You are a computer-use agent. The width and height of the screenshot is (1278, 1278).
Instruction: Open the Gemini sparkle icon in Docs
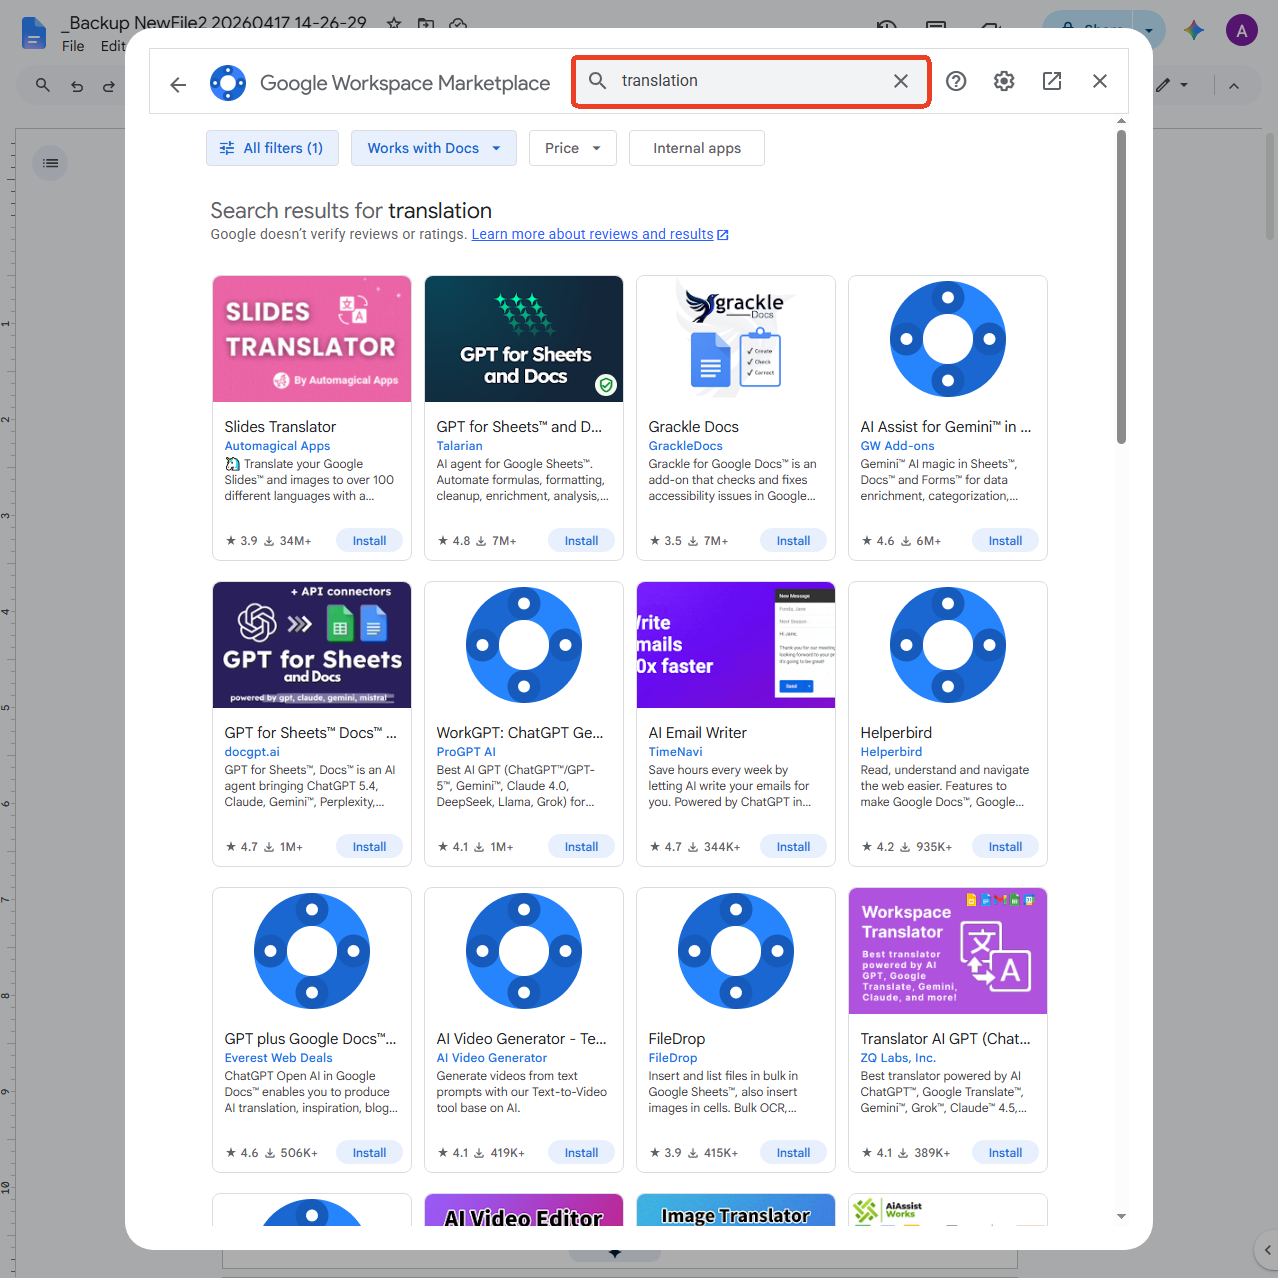tap(1194, 30)
